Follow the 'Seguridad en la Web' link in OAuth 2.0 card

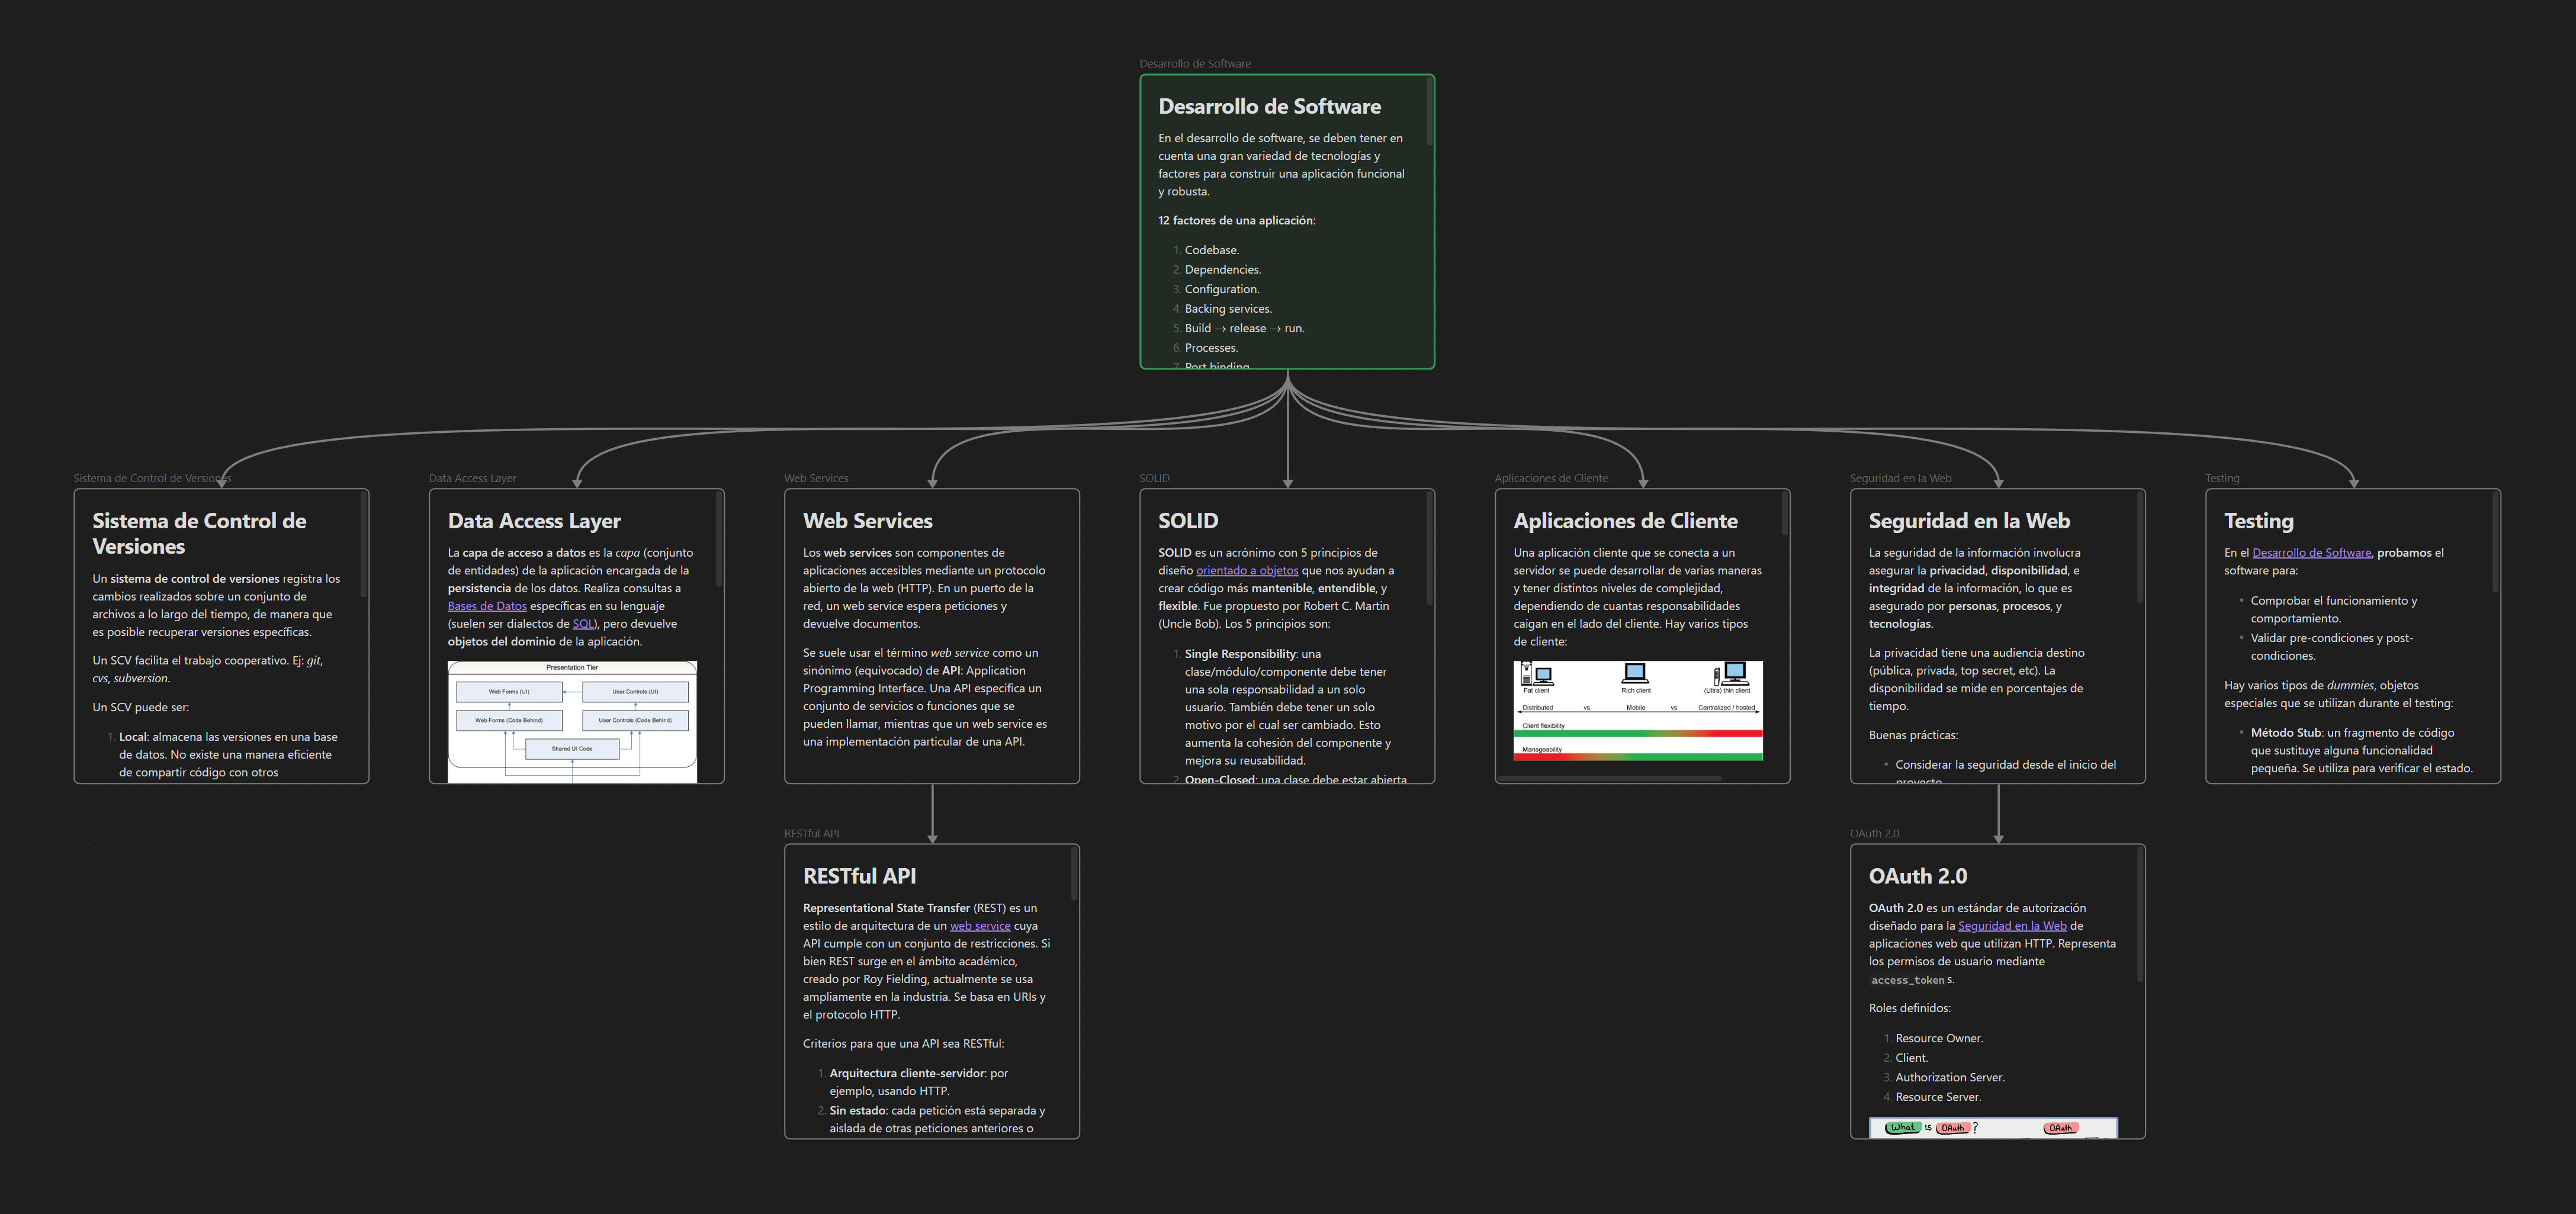pyautogui.click(x=2012, y=926)
